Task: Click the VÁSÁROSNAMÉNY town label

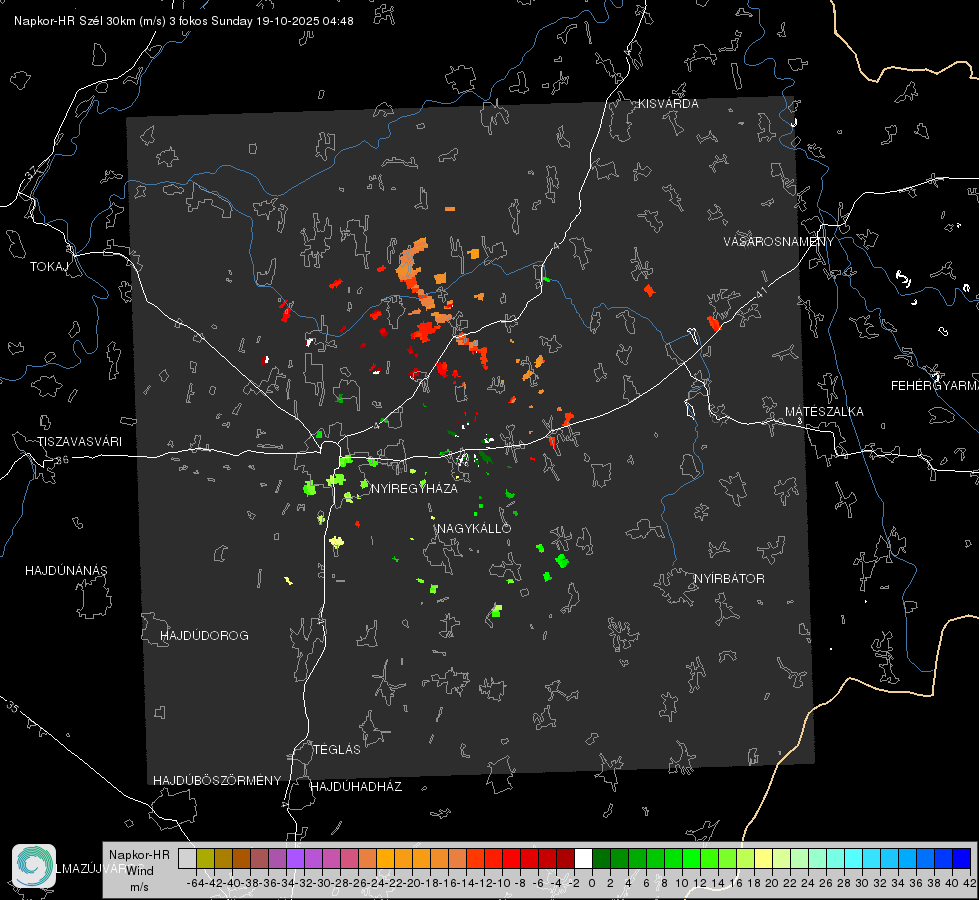Action: [x=779, y=241]
